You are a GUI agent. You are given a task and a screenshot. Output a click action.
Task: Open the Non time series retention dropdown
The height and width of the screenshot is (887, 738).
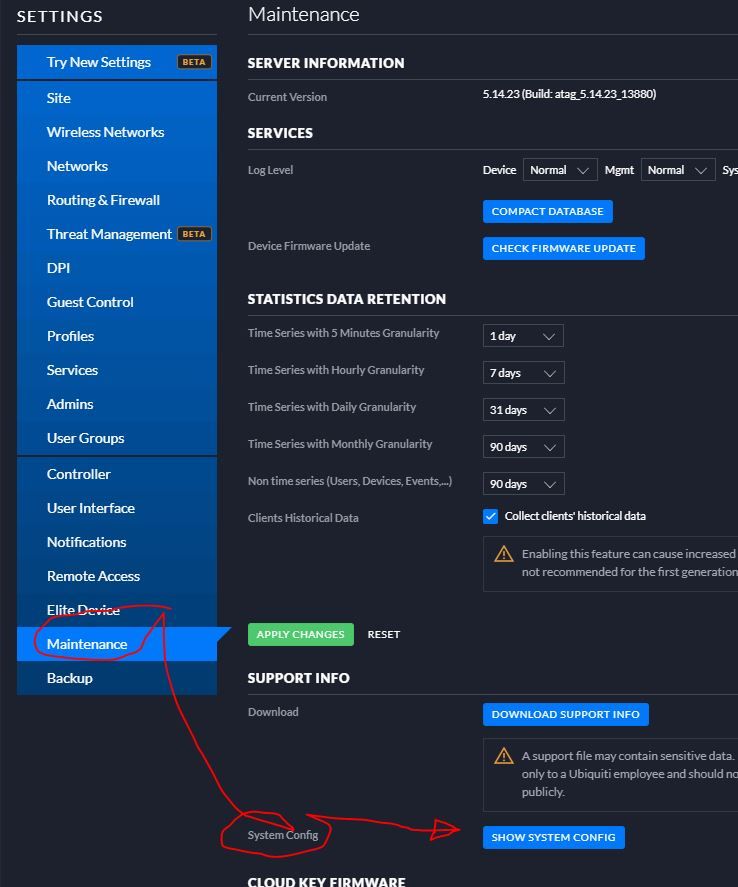tap(523, 484)
